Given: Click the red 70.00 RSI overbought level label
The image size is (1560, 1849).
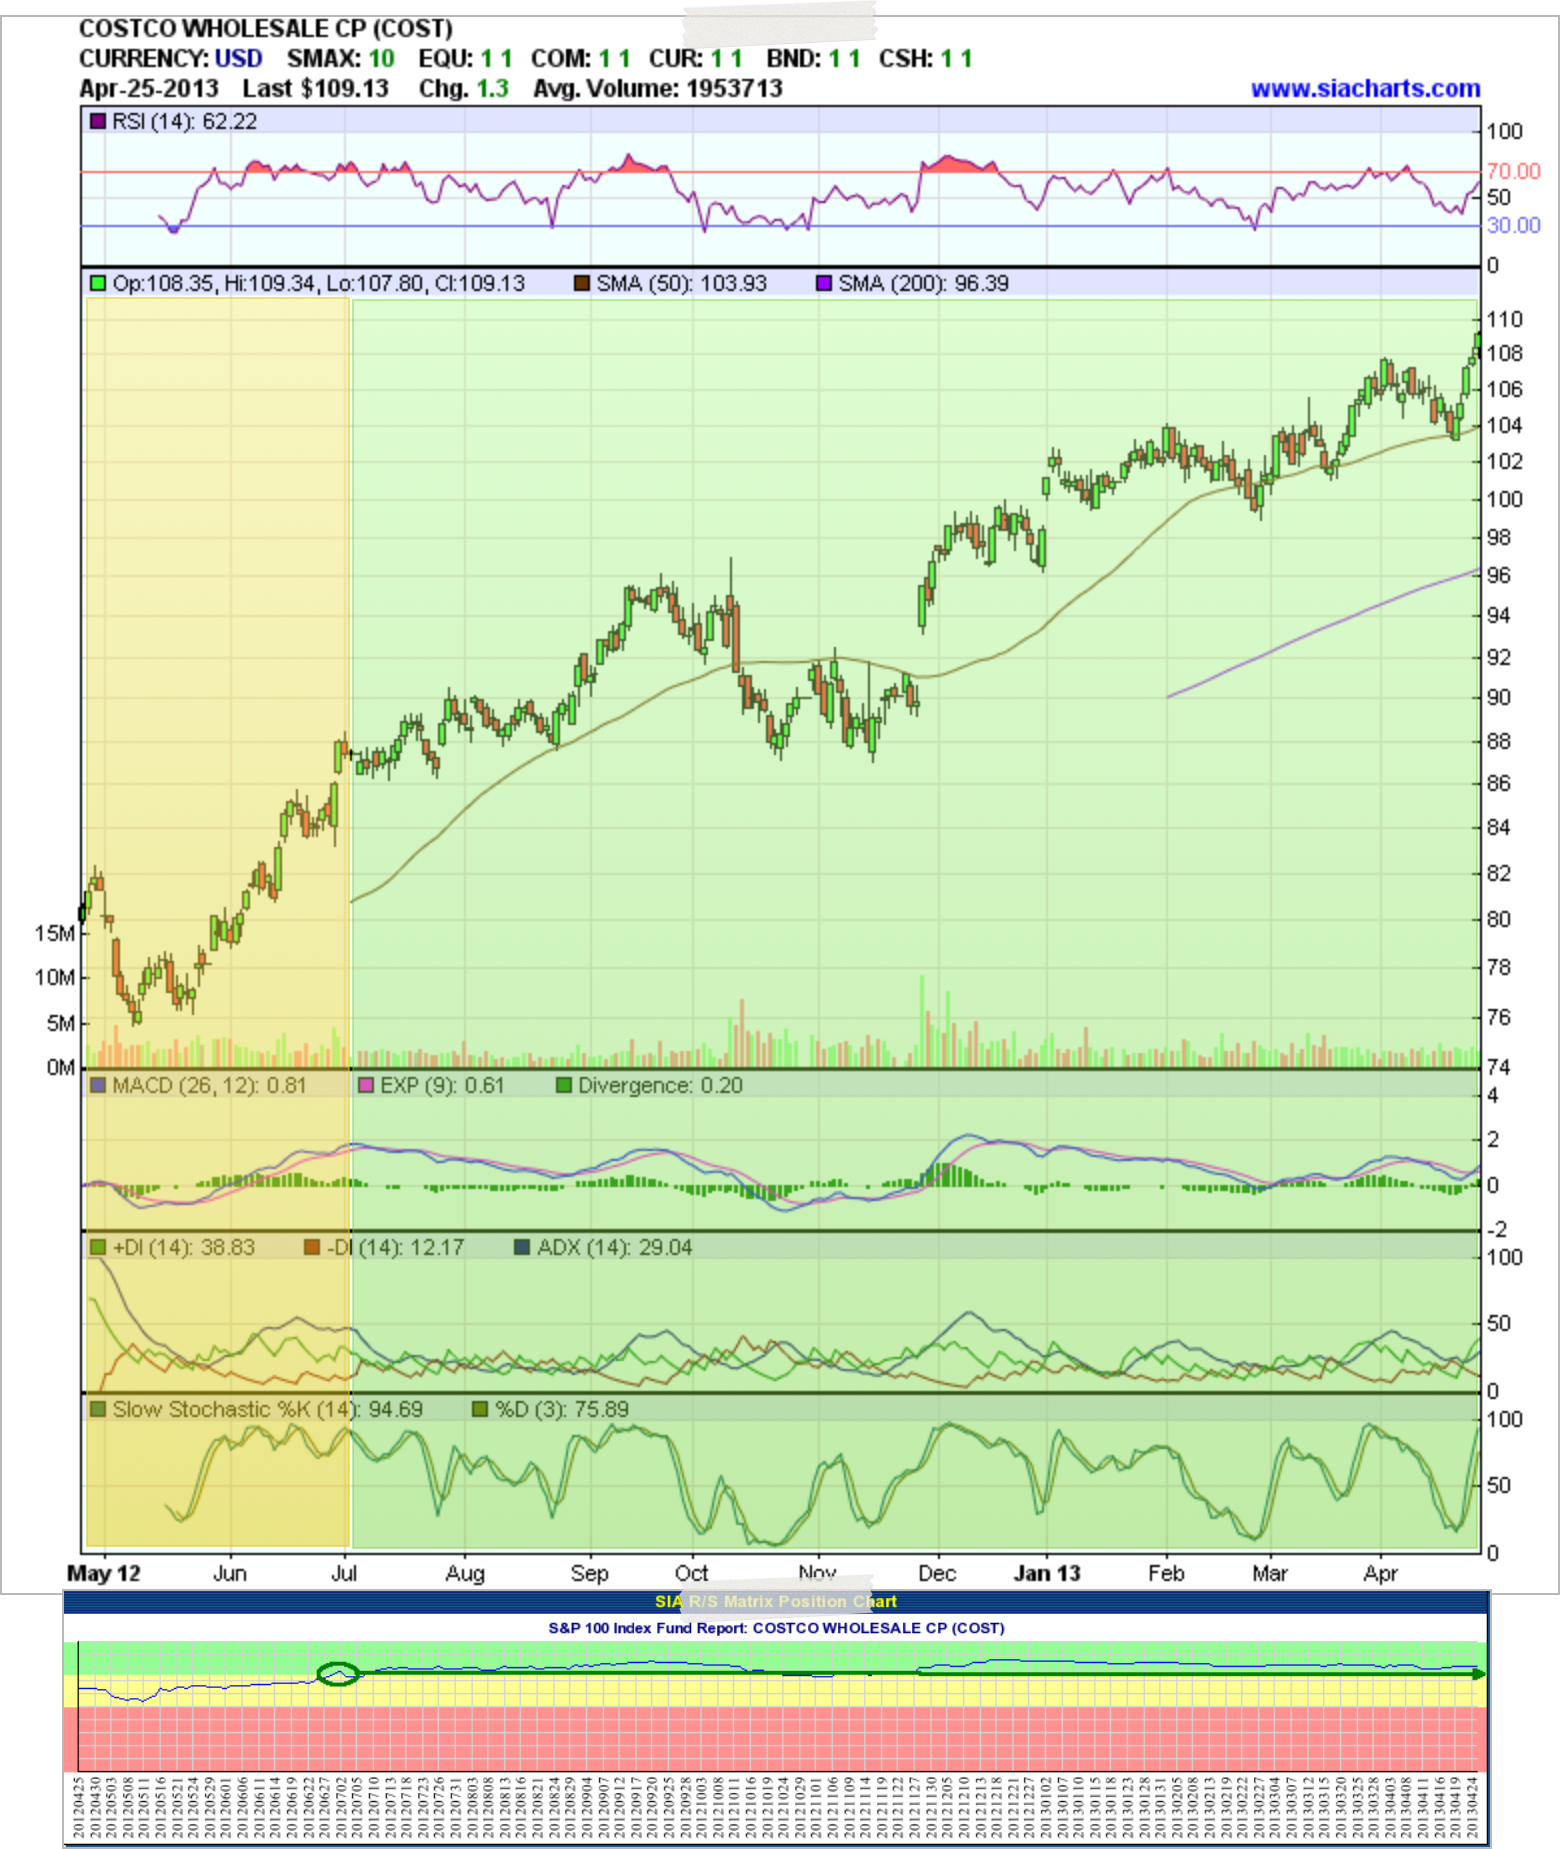Looking at the screenshot, I should coord(1513,171).
